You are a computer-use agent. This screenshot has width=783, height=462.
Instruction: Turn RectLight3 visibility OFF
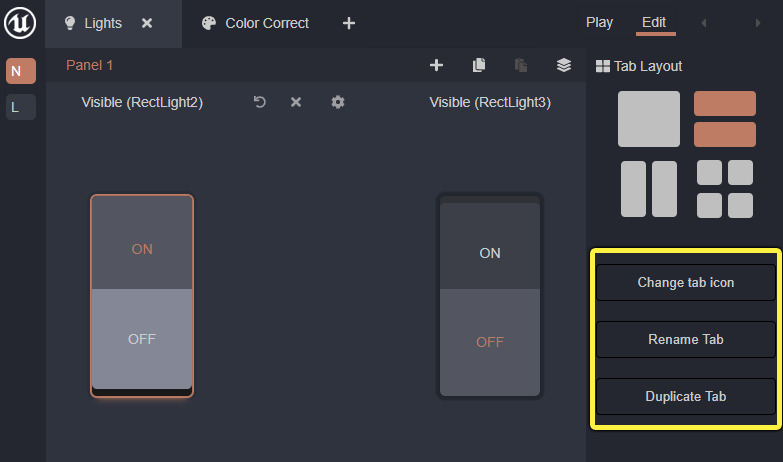(490, 342)
